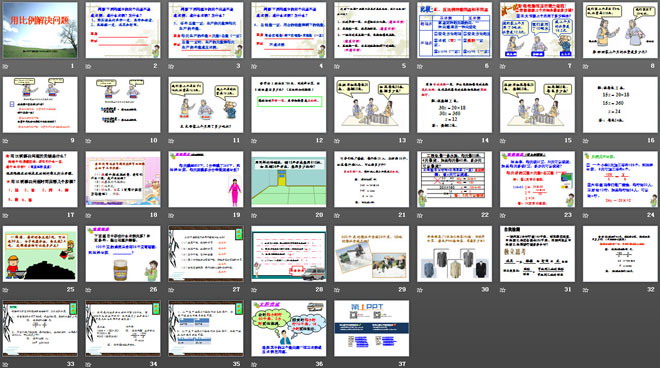The image size is (660, 368).
Task: Click the star icon beneath slide 32
Action: click(x=585, y=290)
